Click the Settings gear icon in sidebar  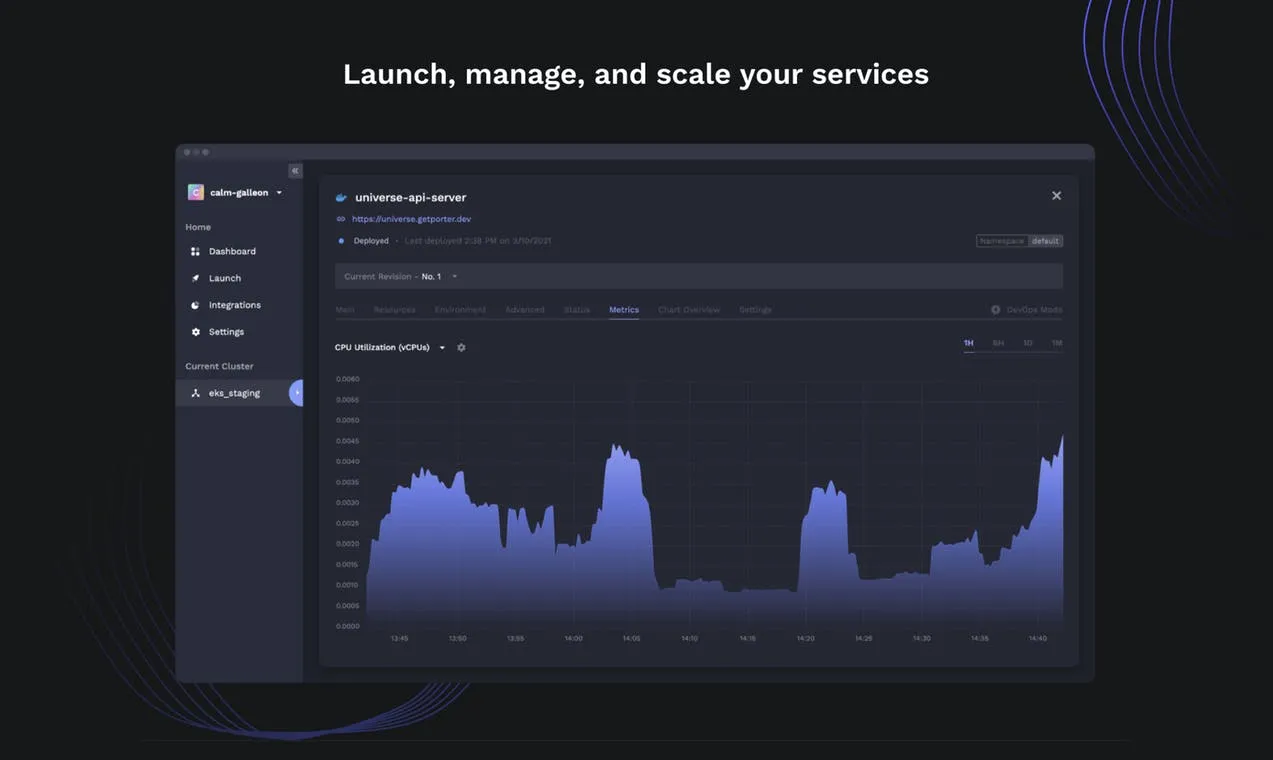(x=195, y=332)
